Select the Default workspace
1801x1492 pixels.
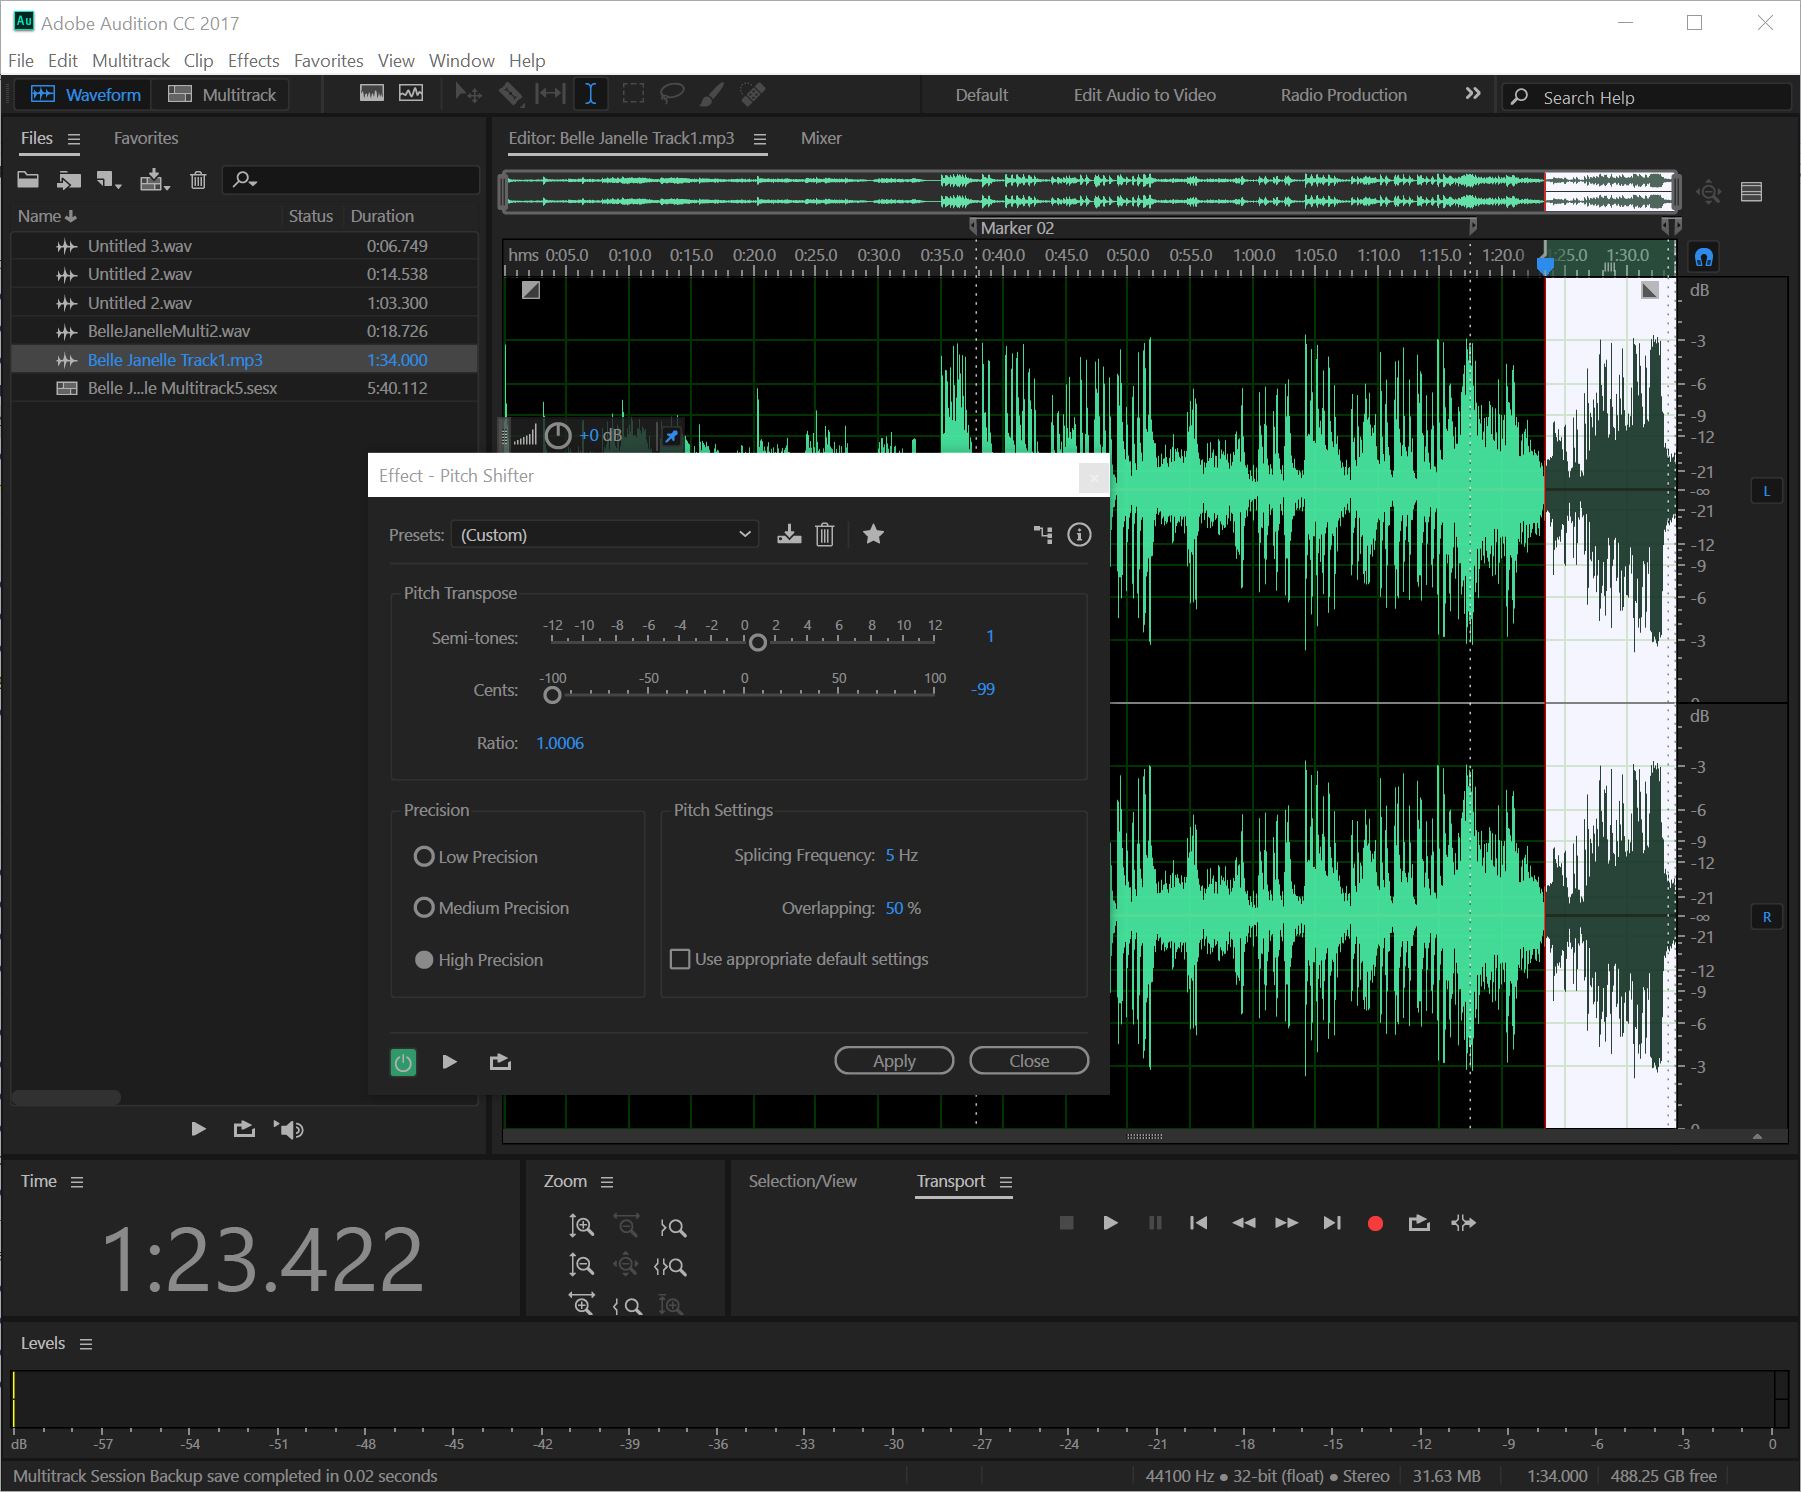(x=981, y=95)
